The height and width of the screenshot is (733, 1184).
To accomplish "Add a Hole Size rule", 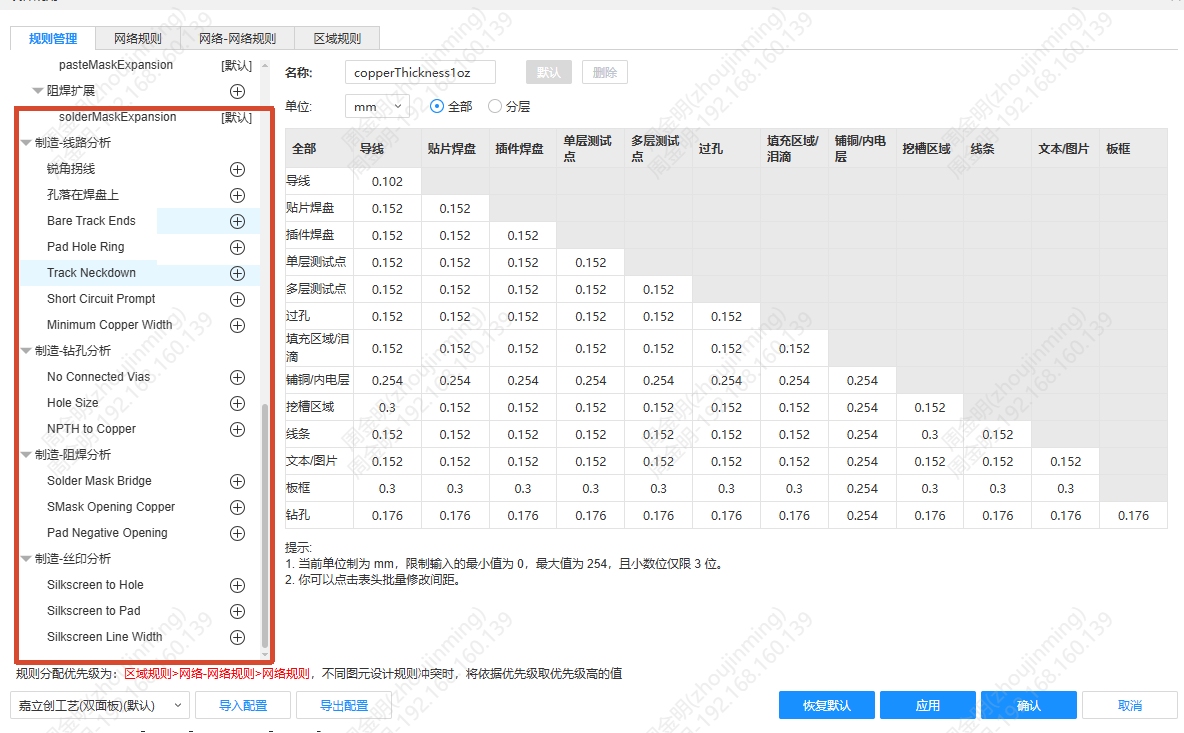I will click(x=237, y=403).
